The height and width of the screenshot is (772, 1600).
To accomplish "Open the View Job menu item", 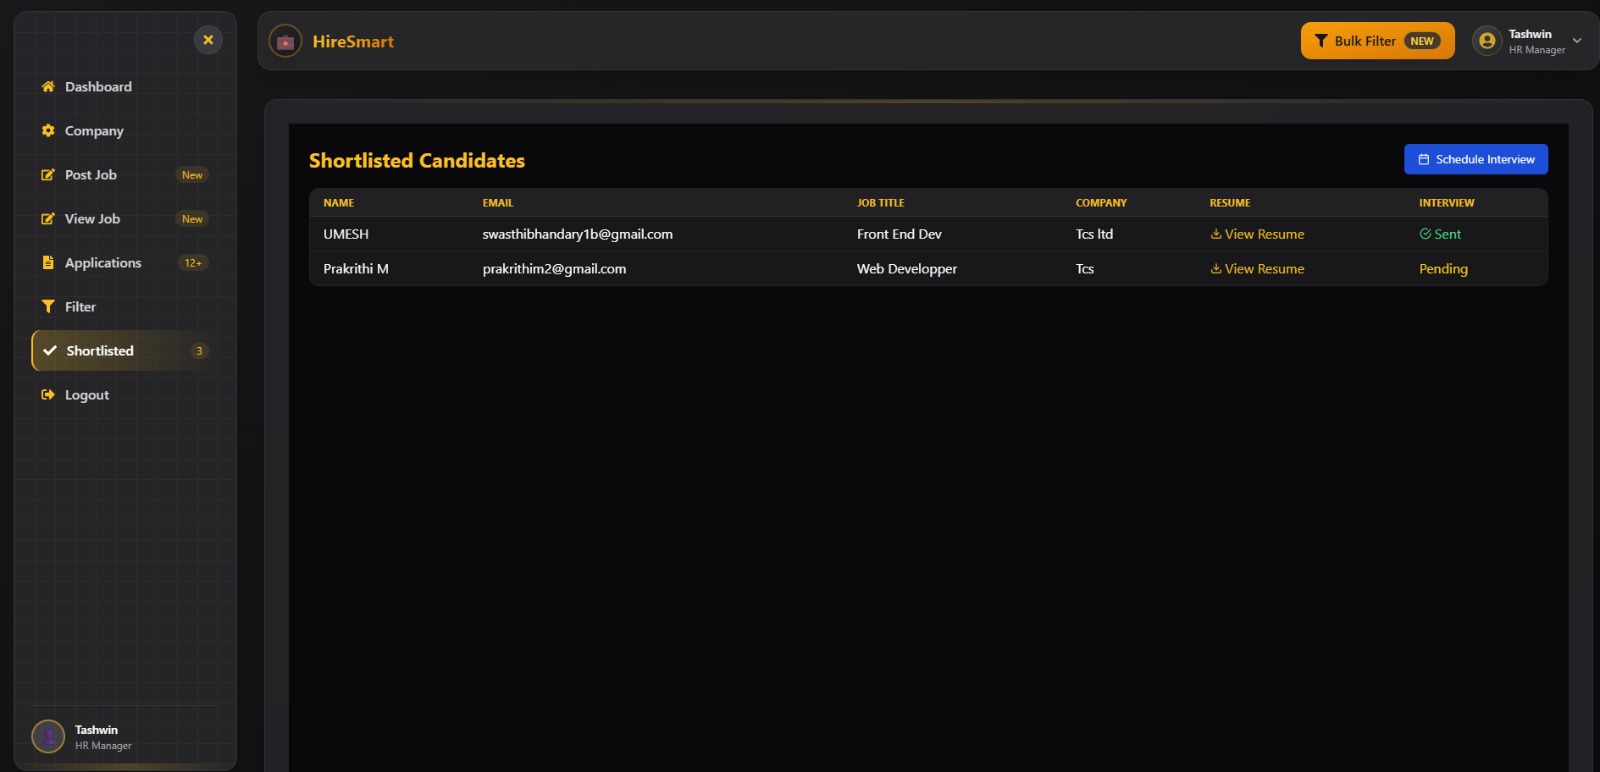I will [92, 219].
